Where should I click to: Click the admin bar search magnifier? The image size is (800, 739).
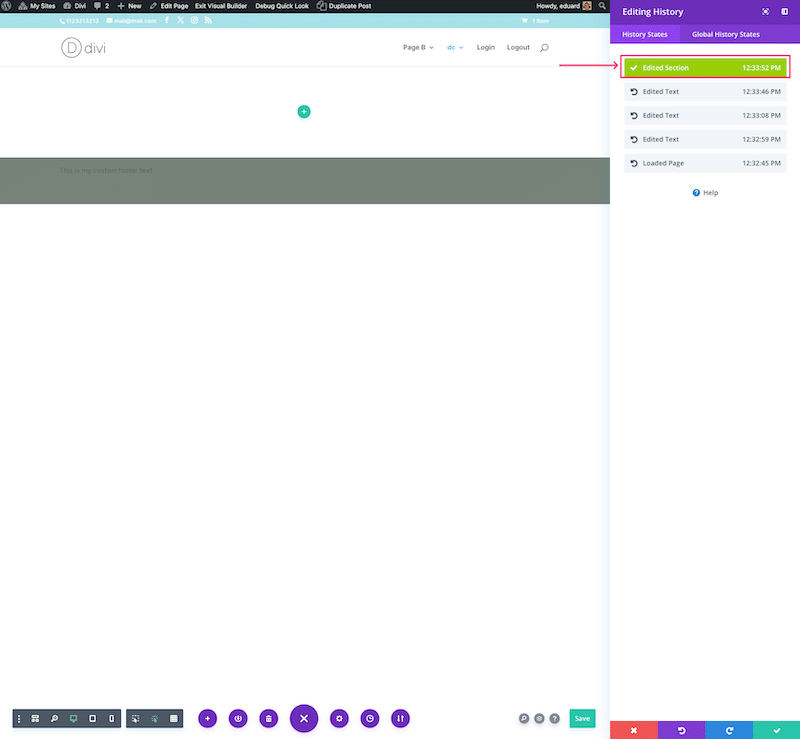(x=602, y=6)
